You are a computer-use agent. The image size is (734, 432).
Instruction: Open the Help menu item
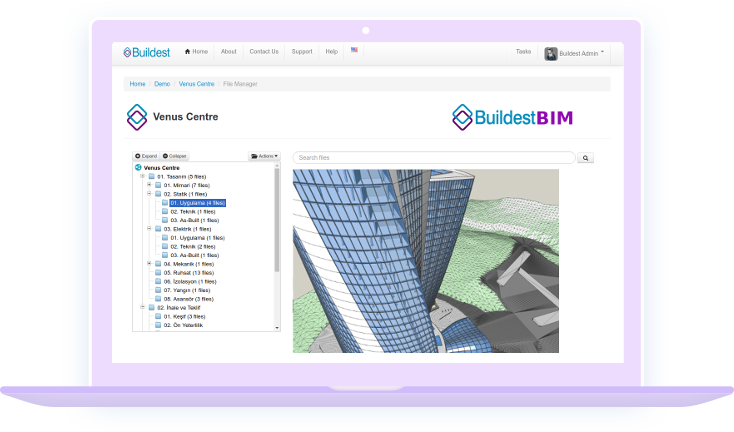[331, 51]
